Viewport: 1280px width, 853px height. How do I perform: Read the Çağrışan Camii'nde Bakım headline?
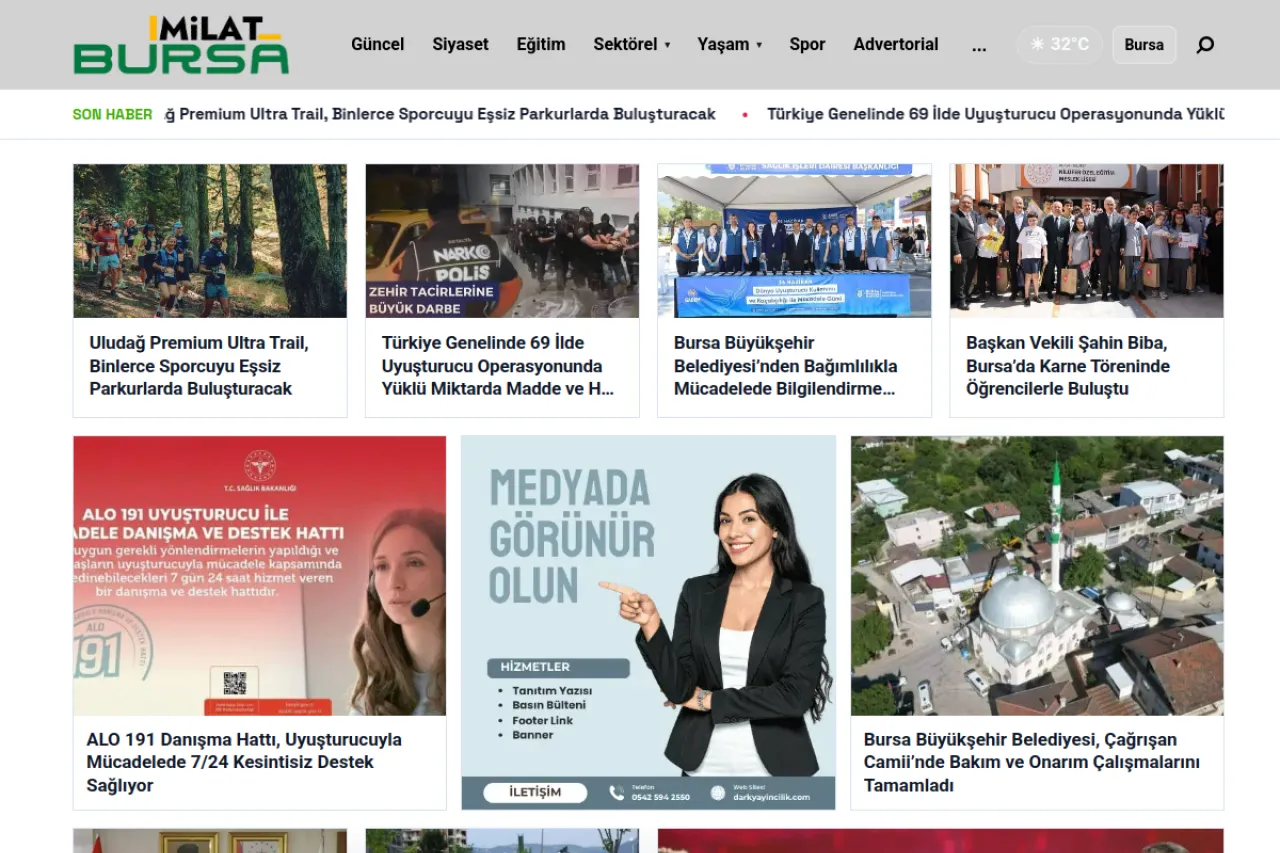pyautogui.click(x=1032, y=762)
